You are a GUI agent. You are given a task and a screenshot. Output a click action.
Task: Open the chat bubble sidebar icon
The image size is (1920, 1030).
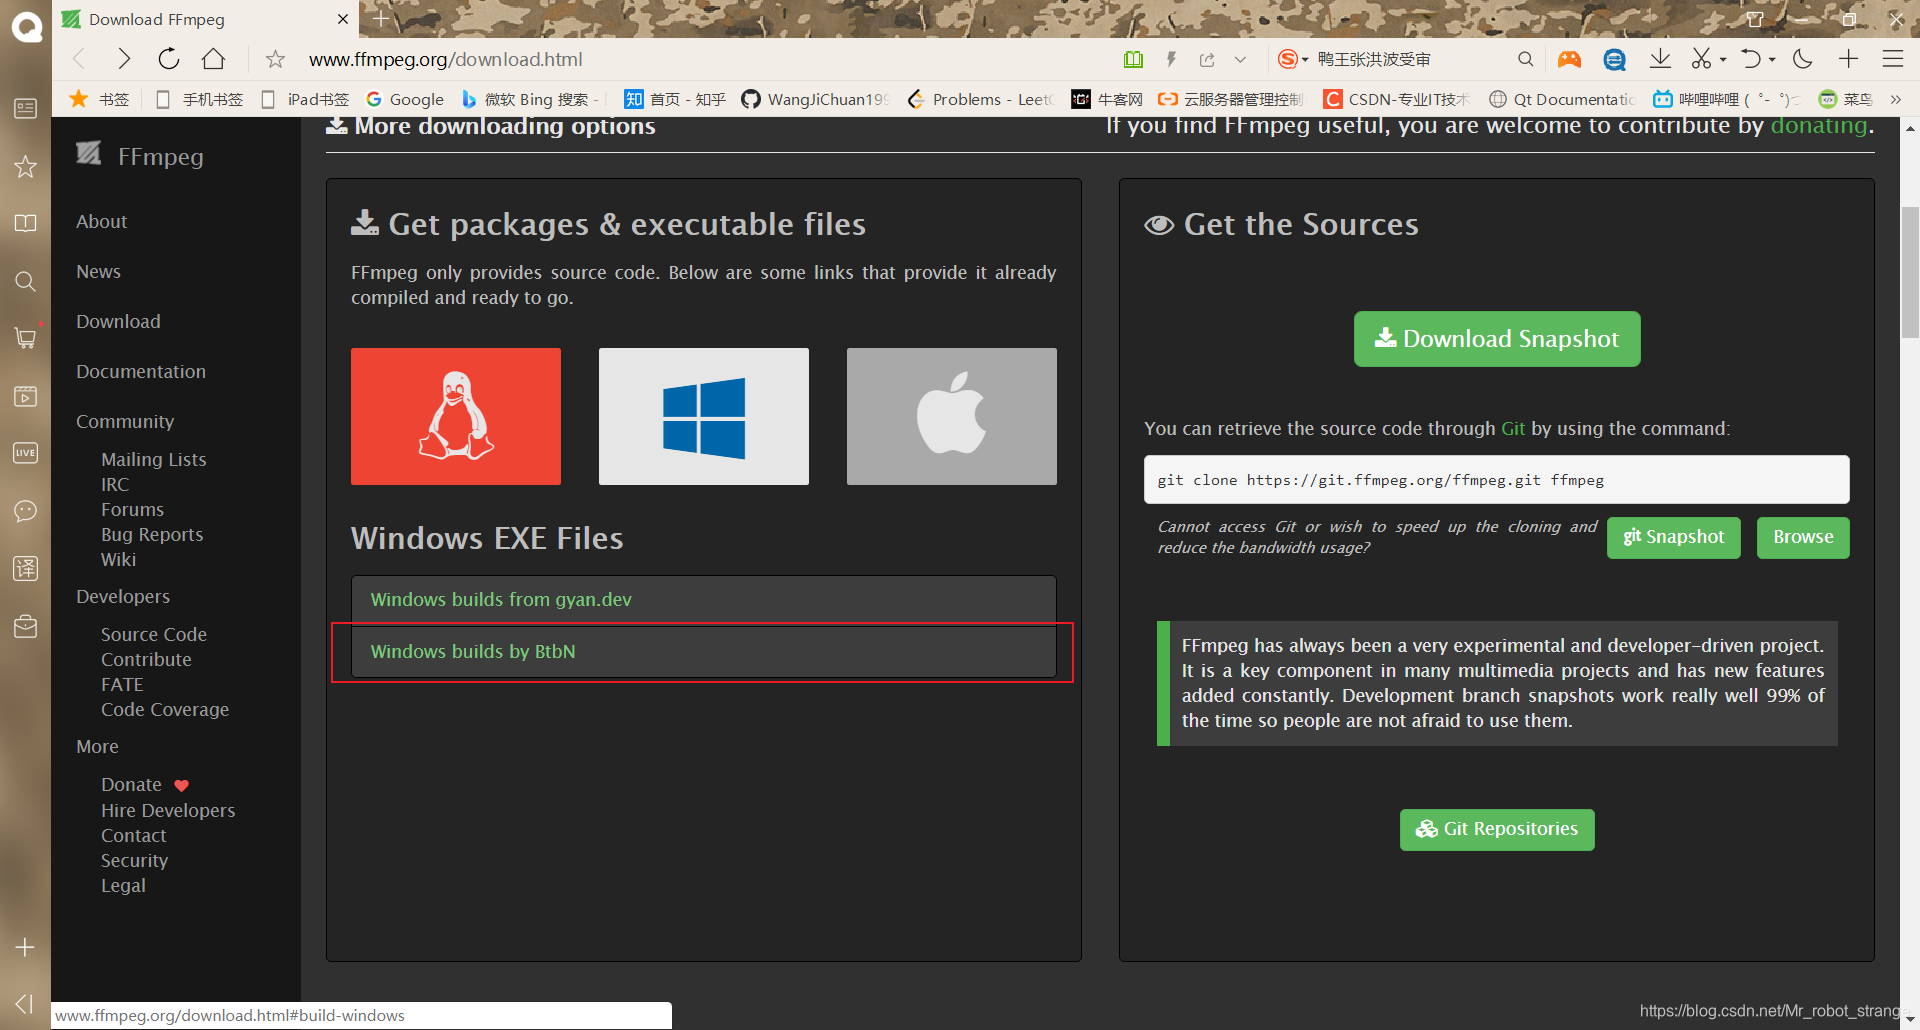point(25,511)
